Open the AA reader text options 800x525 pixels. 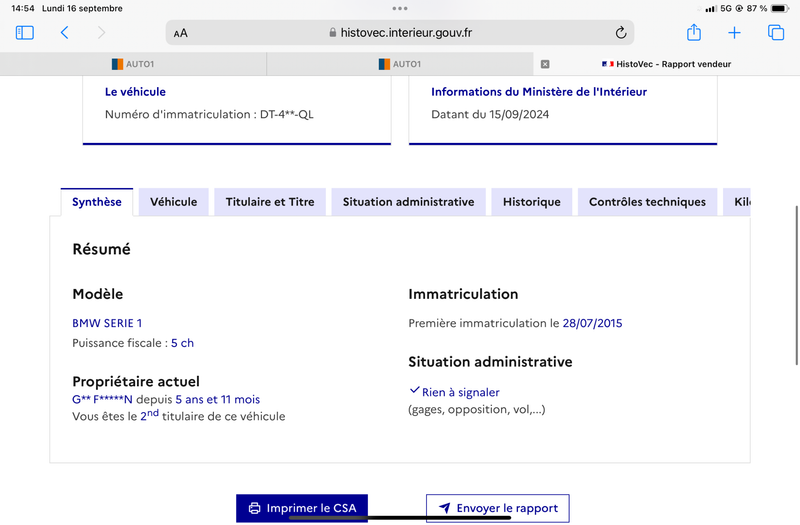click(x=181, y=33)
